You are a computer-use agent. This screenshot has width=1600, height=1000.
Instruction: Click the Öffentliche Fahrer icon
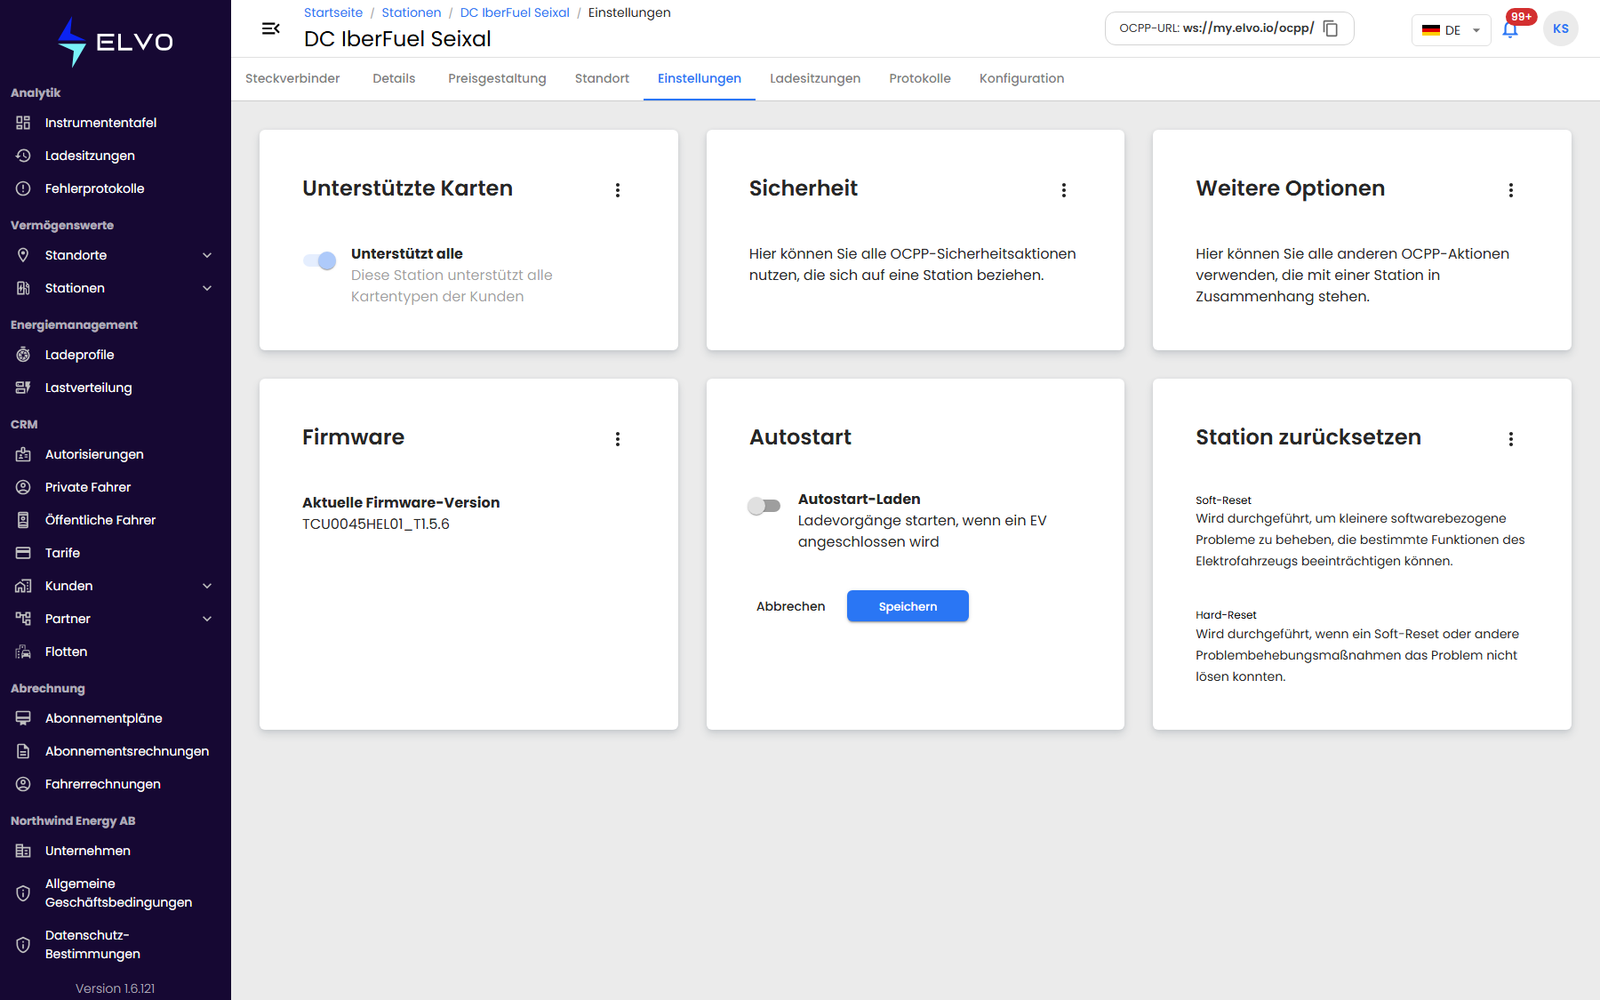(23, 520)
